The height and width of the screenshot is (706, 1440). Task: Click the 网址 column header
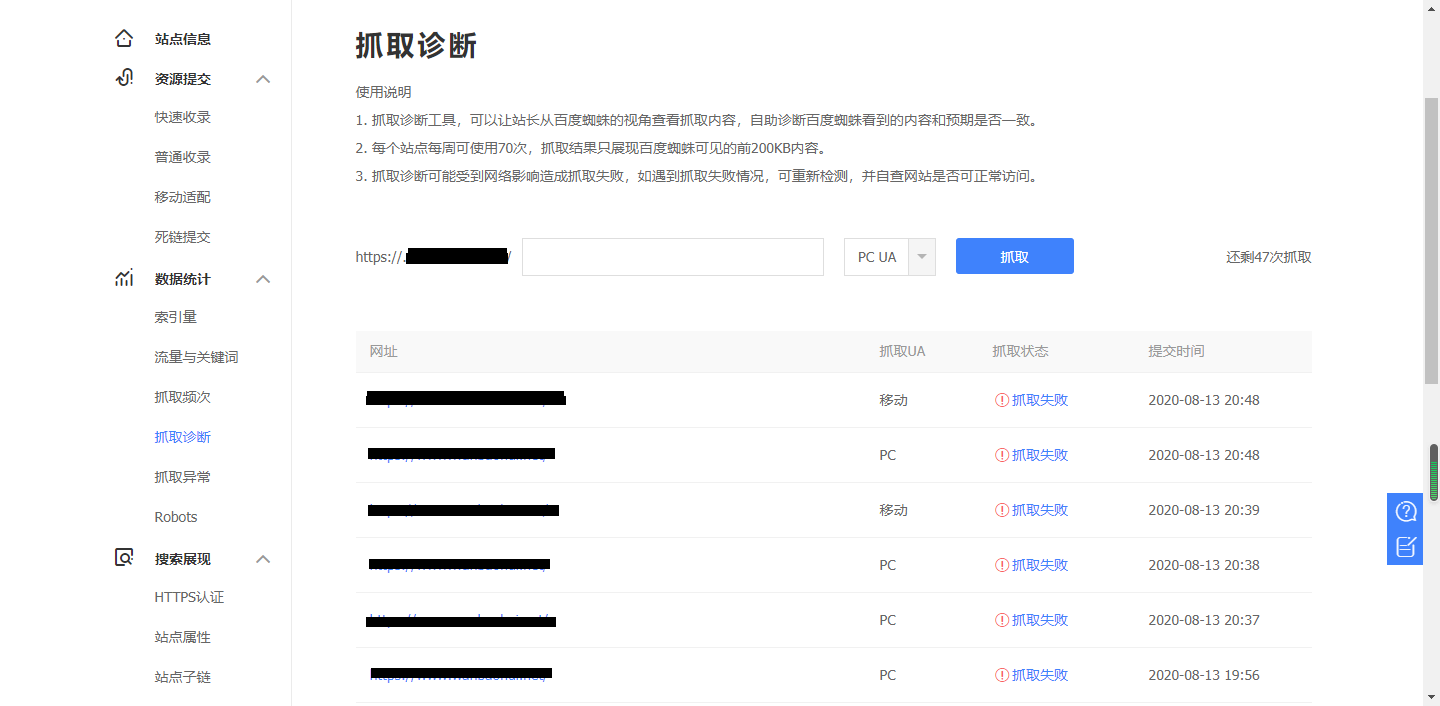click(384, 351)
